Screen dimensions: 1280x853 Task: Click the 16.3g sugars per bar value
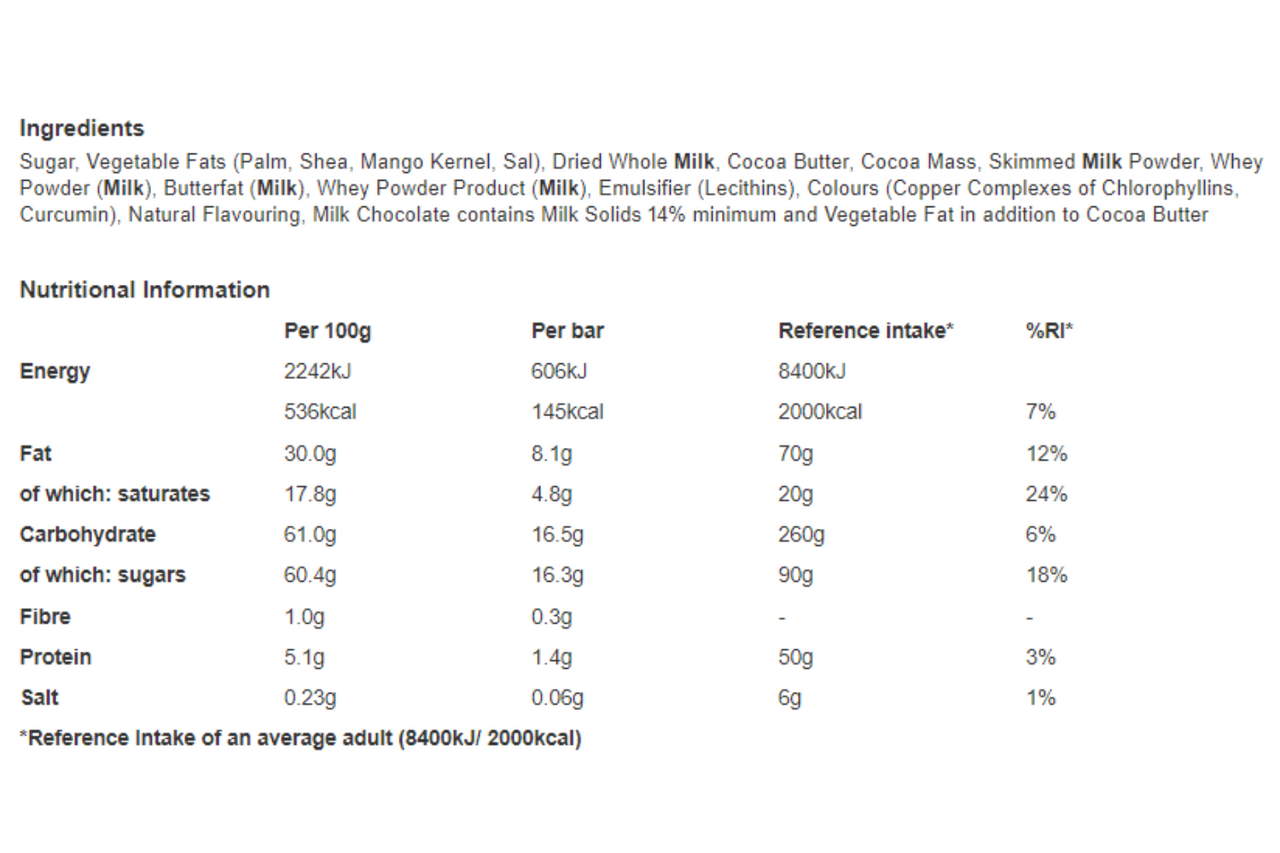[x=558, y=575]
